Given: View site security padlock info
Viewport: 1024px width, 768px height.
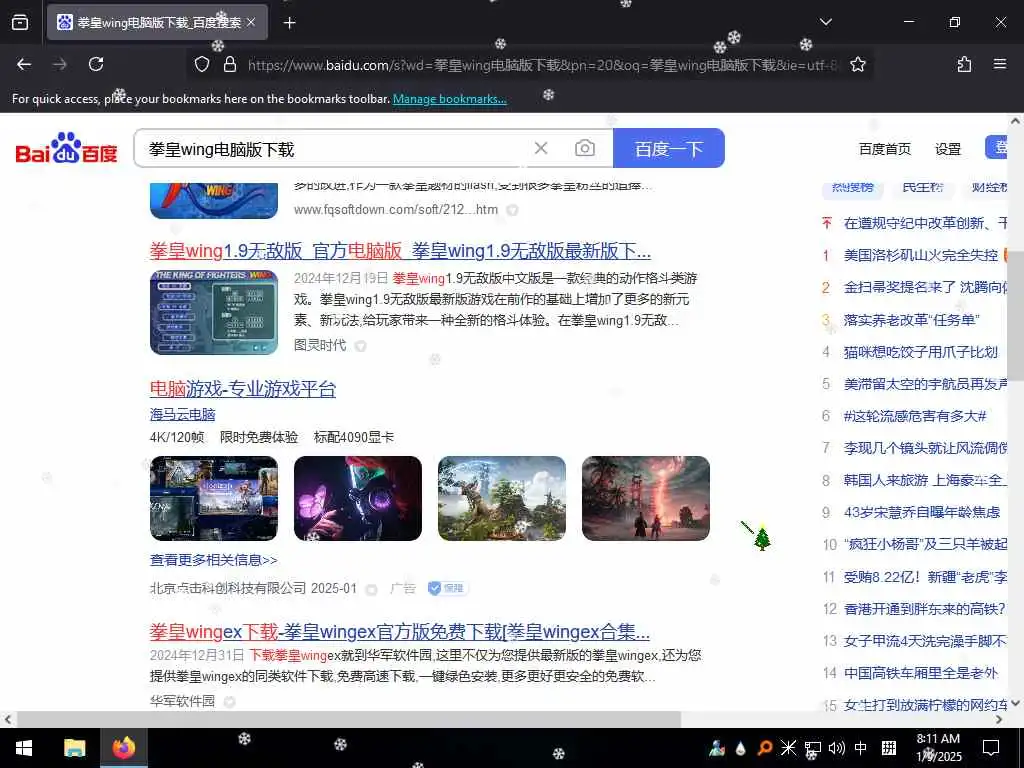Looking at the screenshot, I should click(x=229, y=64).
